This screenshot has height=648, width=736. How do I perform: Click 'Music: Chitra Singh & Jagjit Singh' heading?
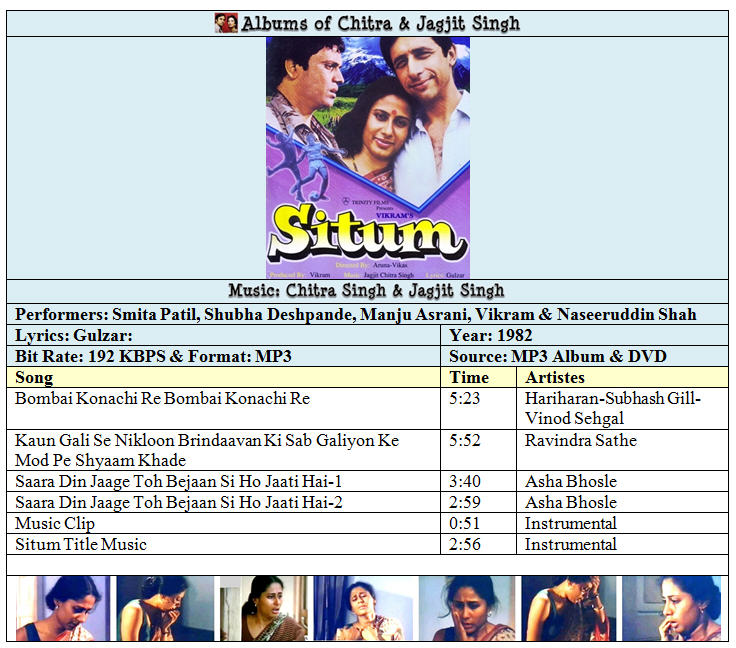(366, 290)
